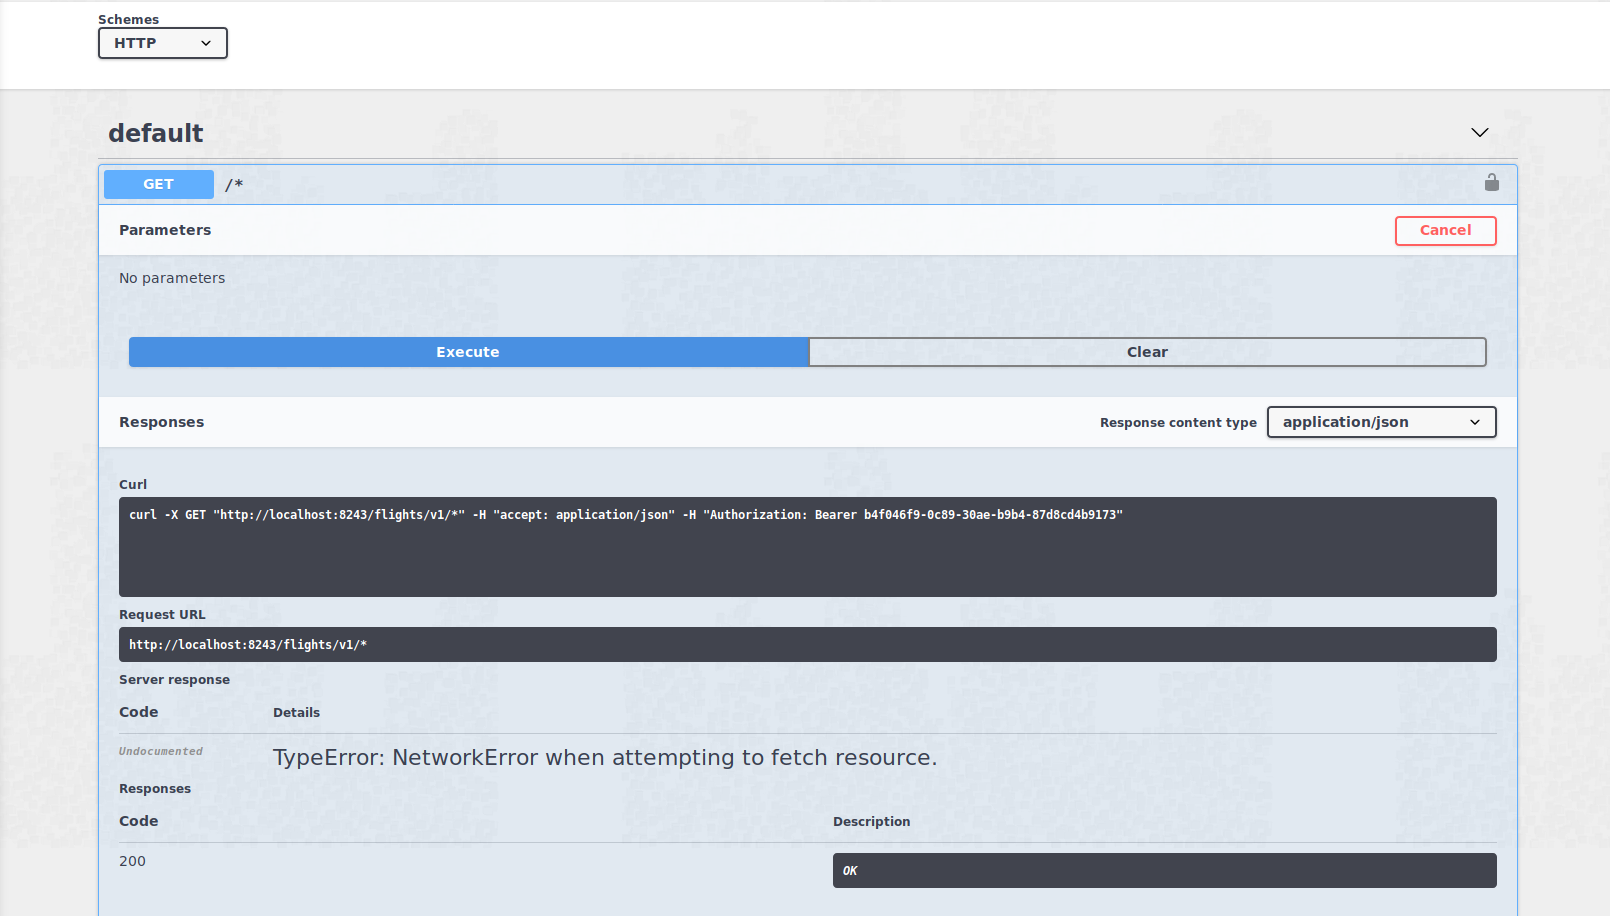The height and width of the screenshot is (916, 1610).
Task: Click the unlocked padlock authorization icon
Action: [1491, 183]
